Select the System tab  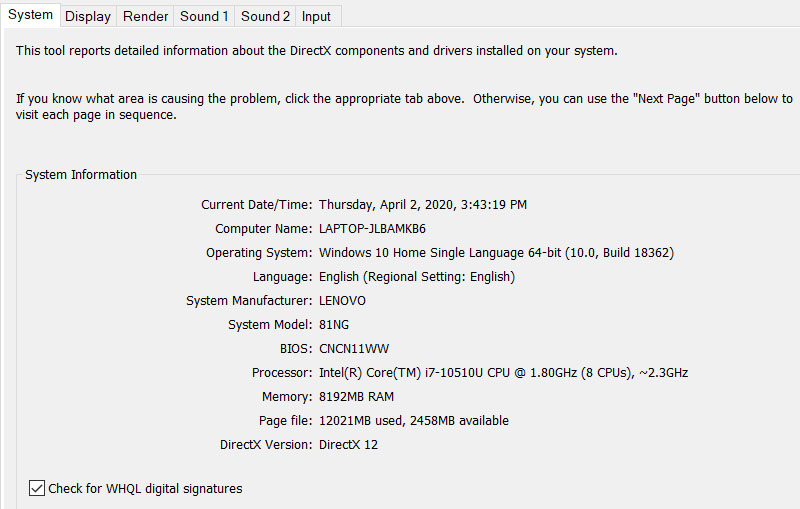(x=31, y=15)
